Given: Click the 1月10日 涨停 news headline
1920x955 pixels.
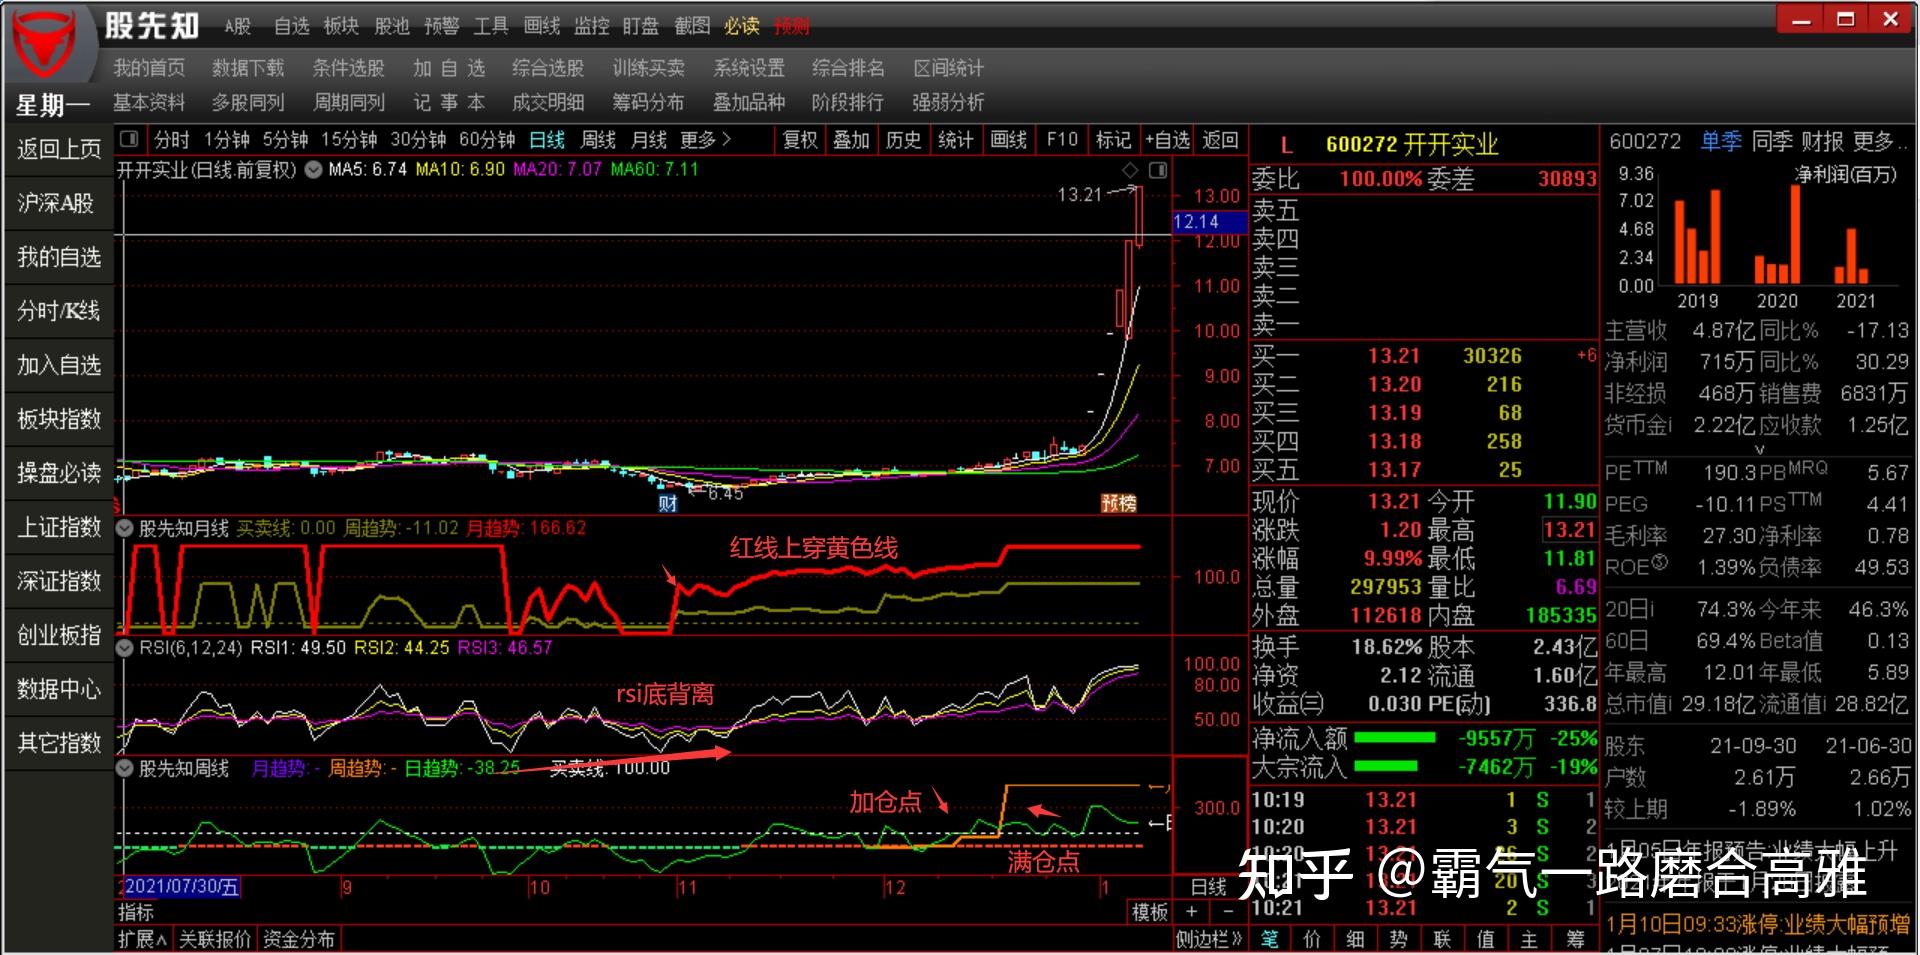Looking at the screenshot, I should tap(1759, 924).
